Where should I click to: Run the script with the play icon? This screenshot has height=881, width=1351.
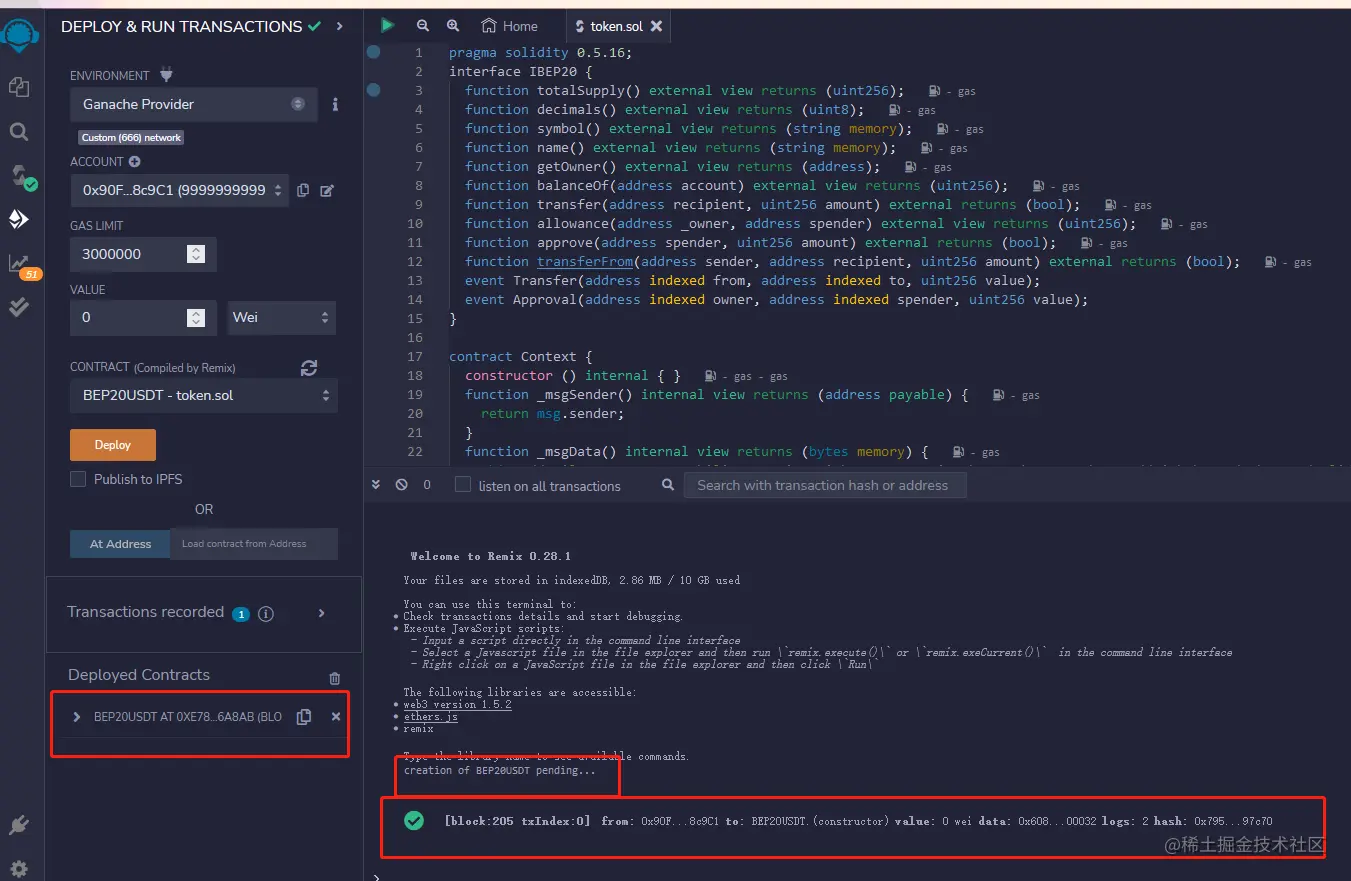point(387,26)
